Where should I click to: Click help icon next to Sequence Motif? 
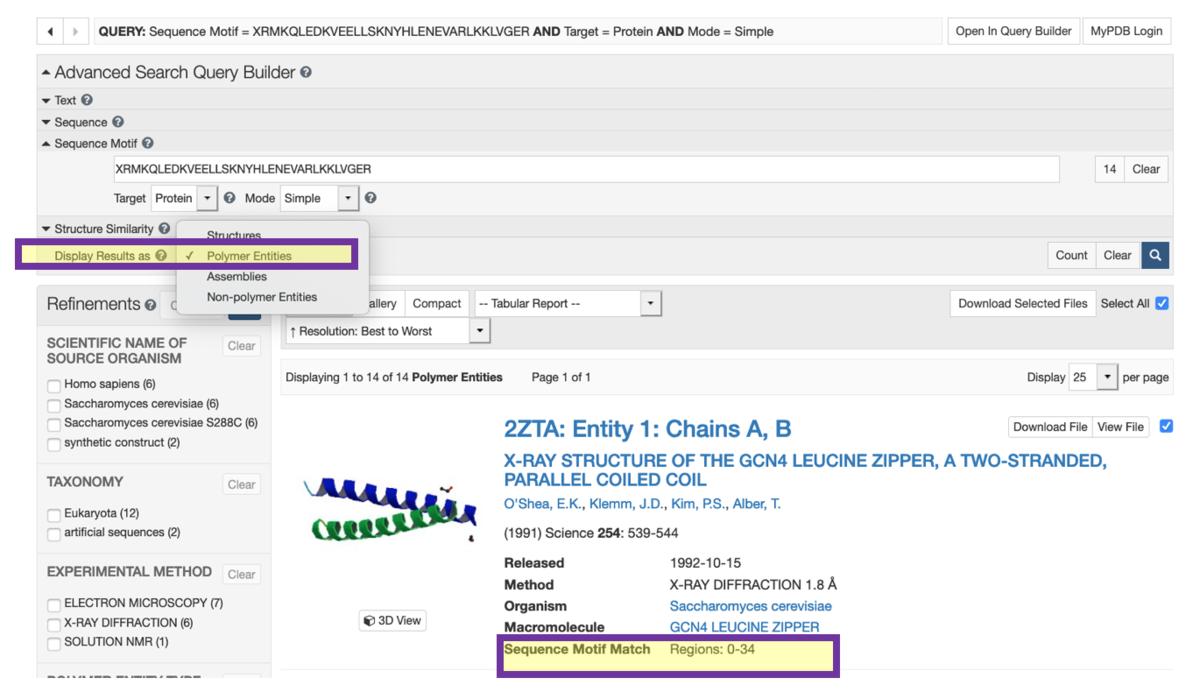[x=148, y=143]
